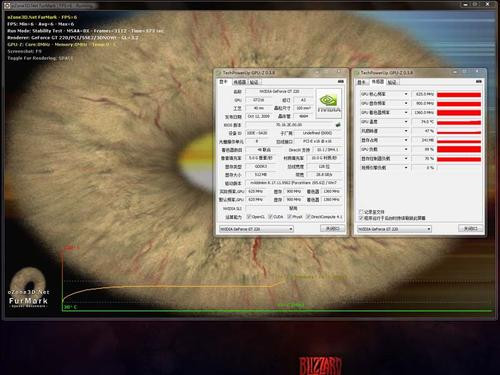The height and width of the screenshot is (375, 500).
Task: Click the GPU shader clock red graph
Action: [x=459, y=113]
